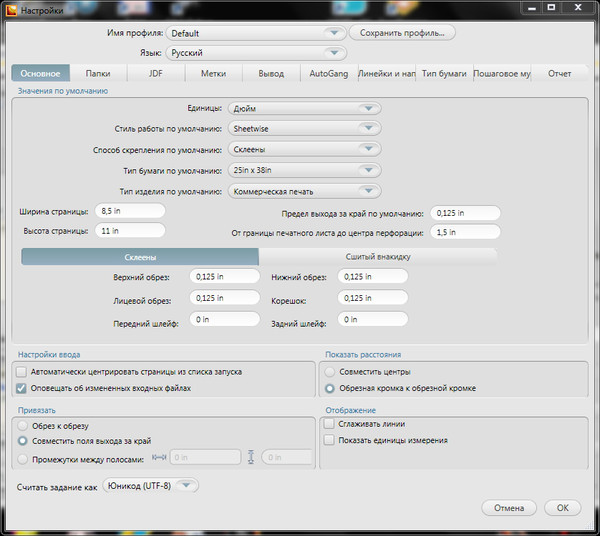Enable Автоматически центрировать страницы из списка запуска
600x536 pixels.
[x=22, y=371]
